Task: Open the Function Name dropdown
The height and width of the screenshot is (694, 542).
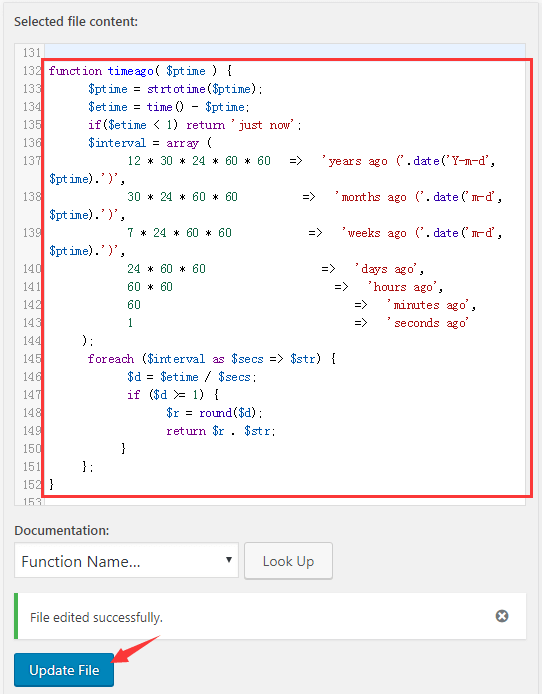Action: [126, 560]
